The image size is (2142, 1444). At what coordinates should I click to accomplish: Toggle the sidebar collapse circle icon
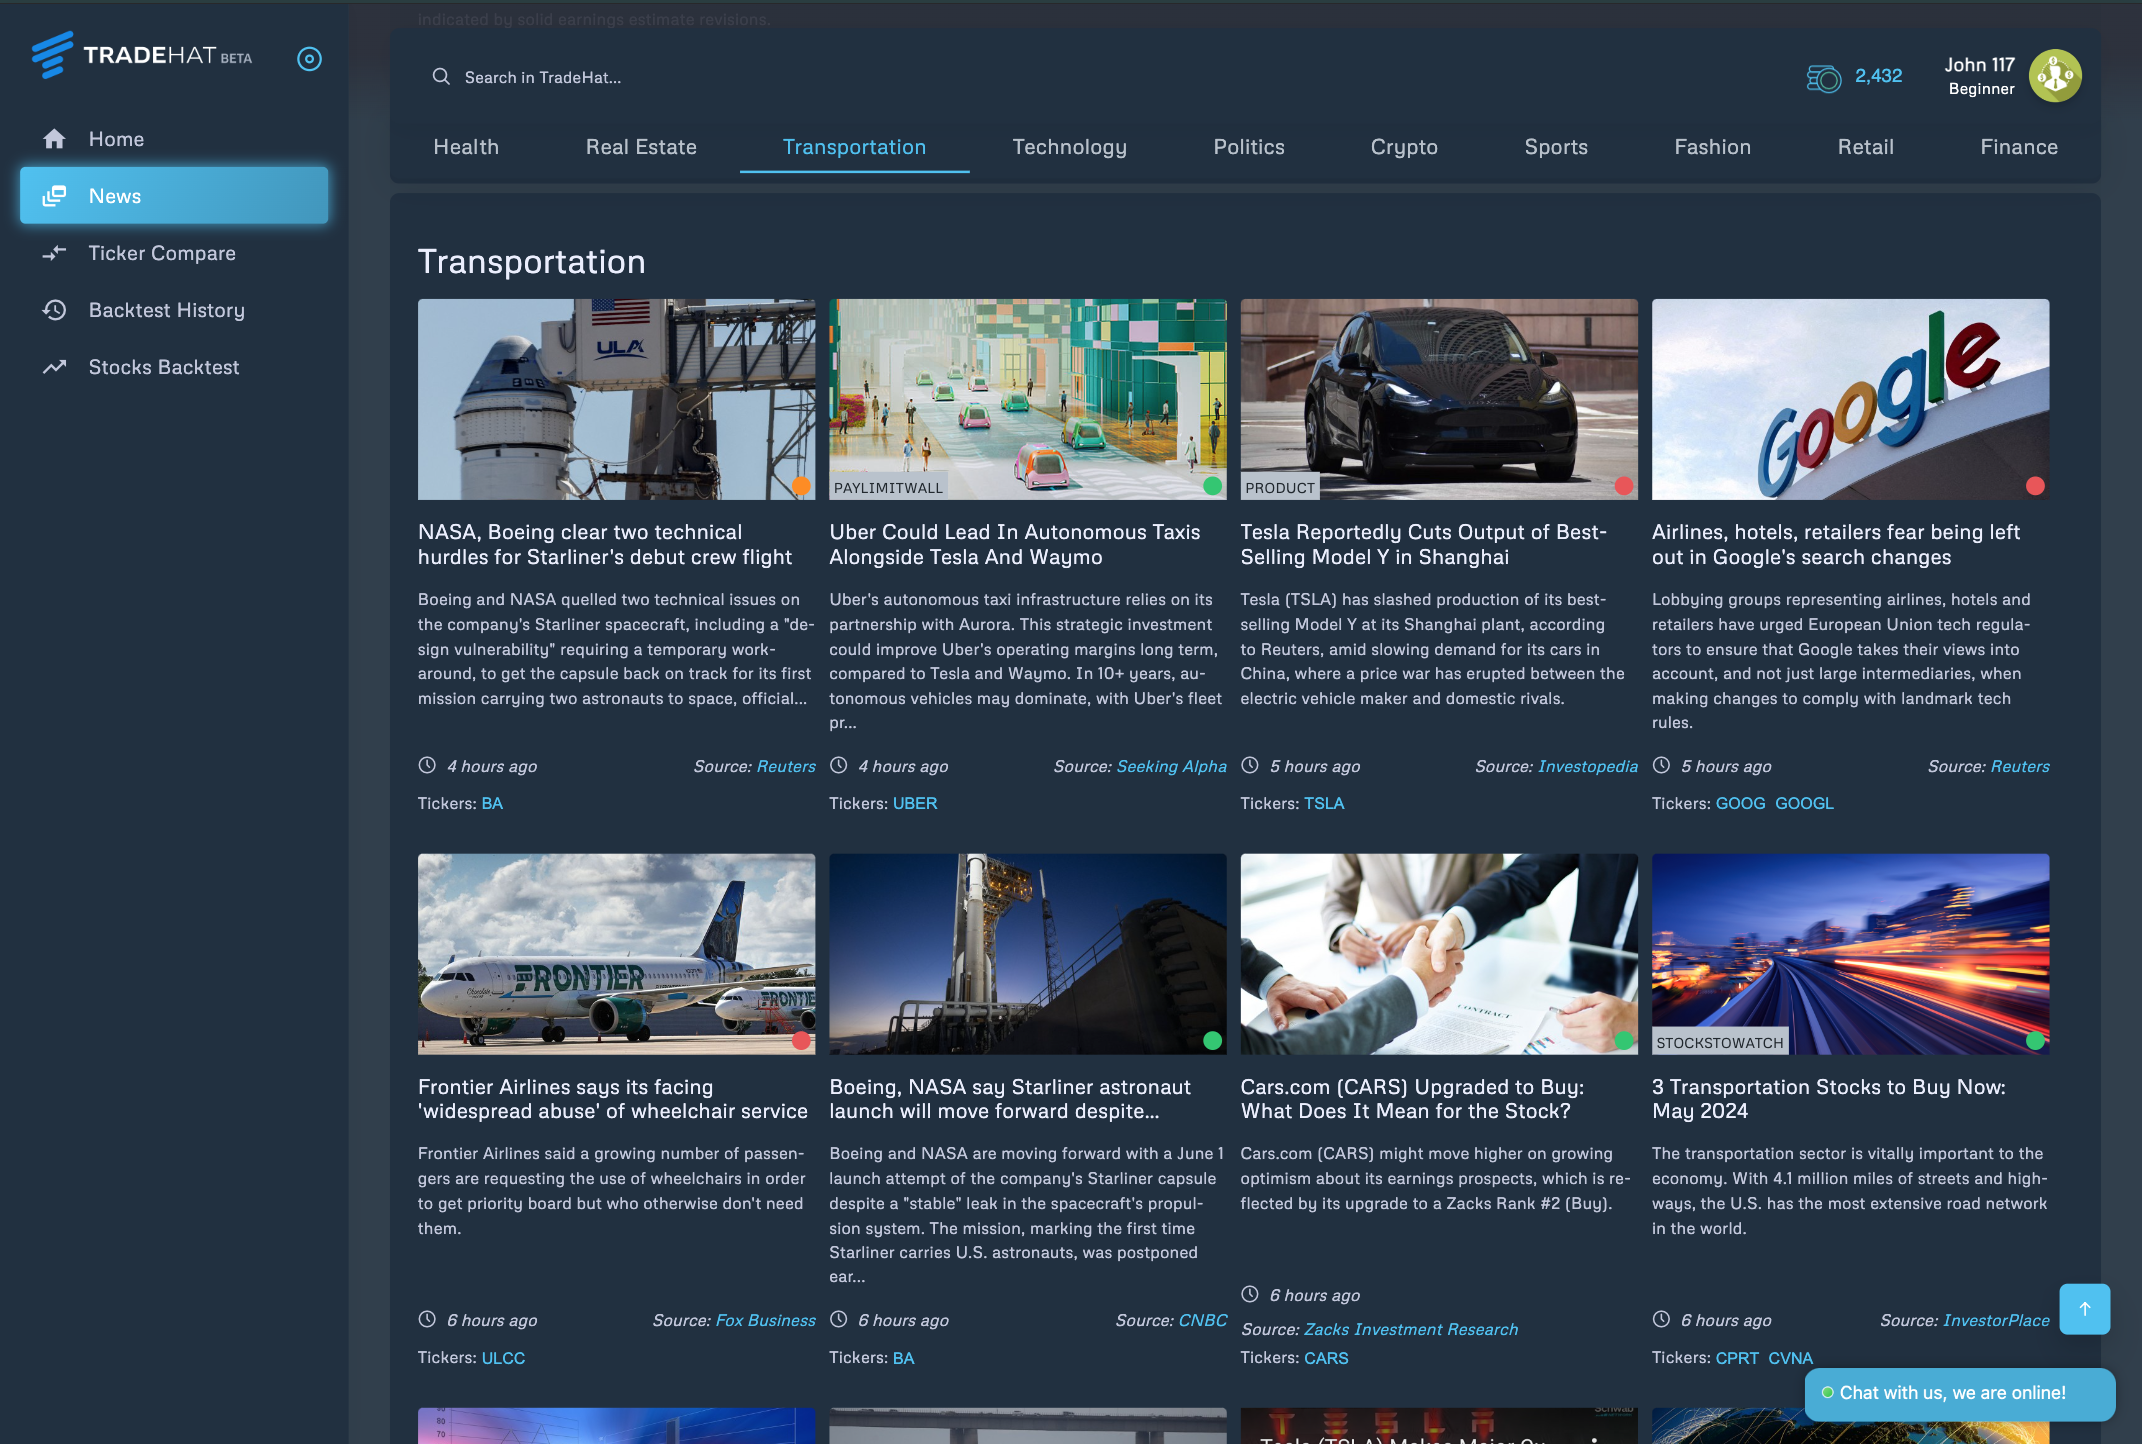pos(309,59)
